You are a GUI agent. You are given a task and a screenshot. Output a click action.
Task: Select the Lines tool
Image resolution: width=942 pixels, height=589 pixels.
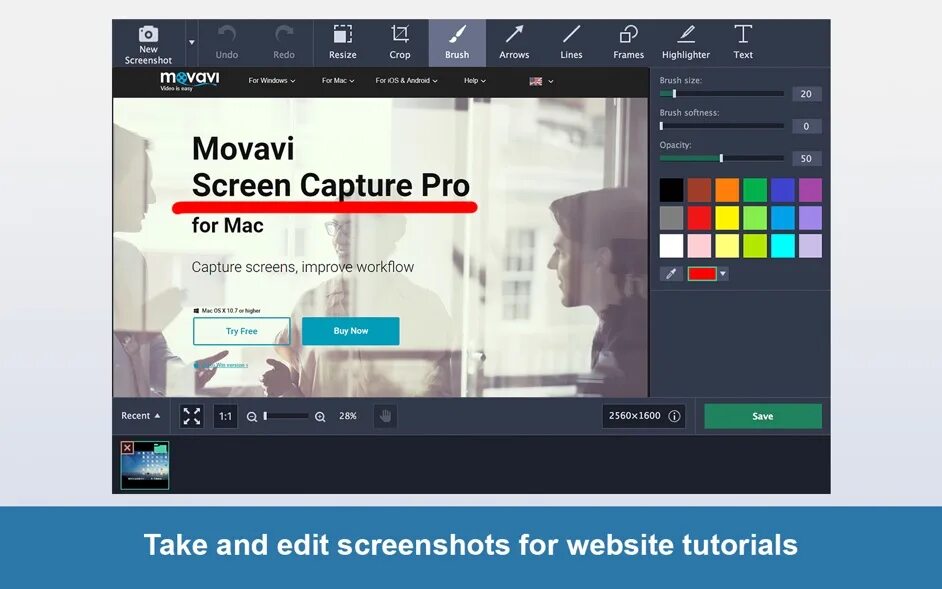[x=571, y=43]
